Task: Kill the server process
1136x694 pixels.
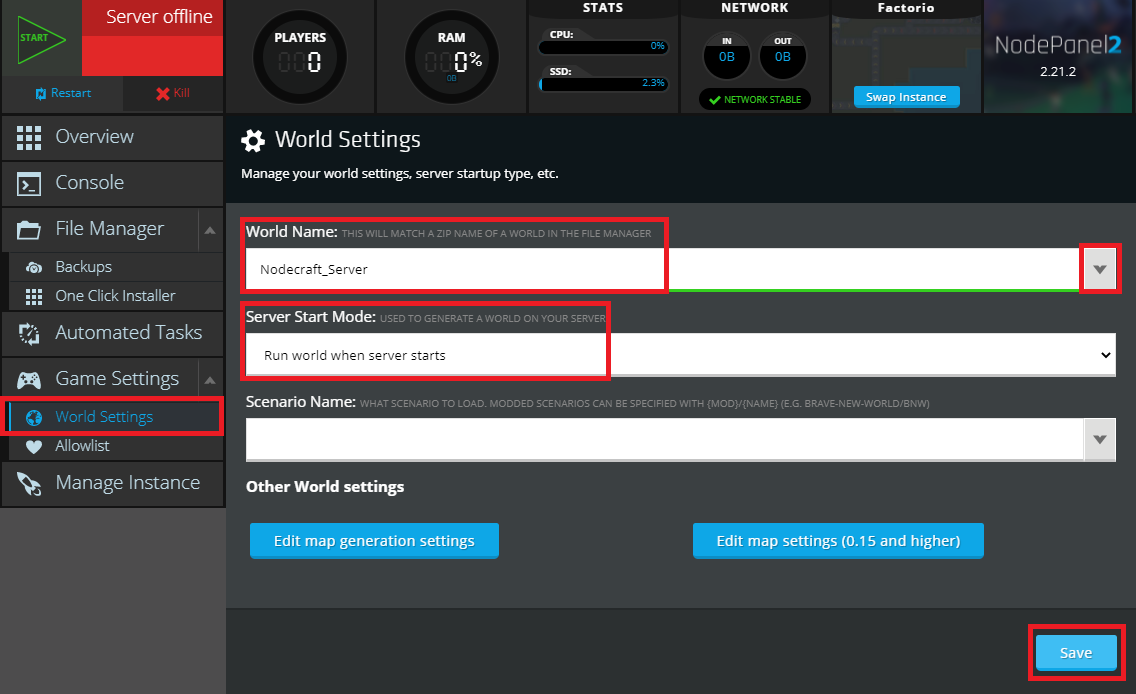Action: coord(173,93)
